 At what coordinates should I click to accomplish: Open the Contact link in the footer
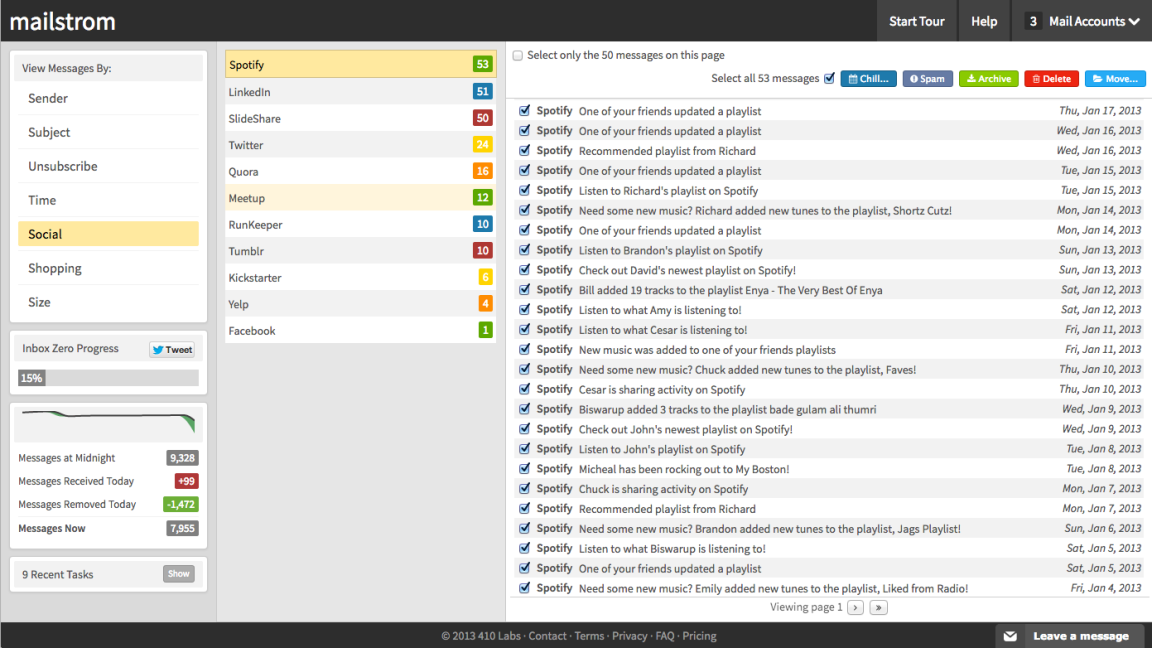[547, 635]
